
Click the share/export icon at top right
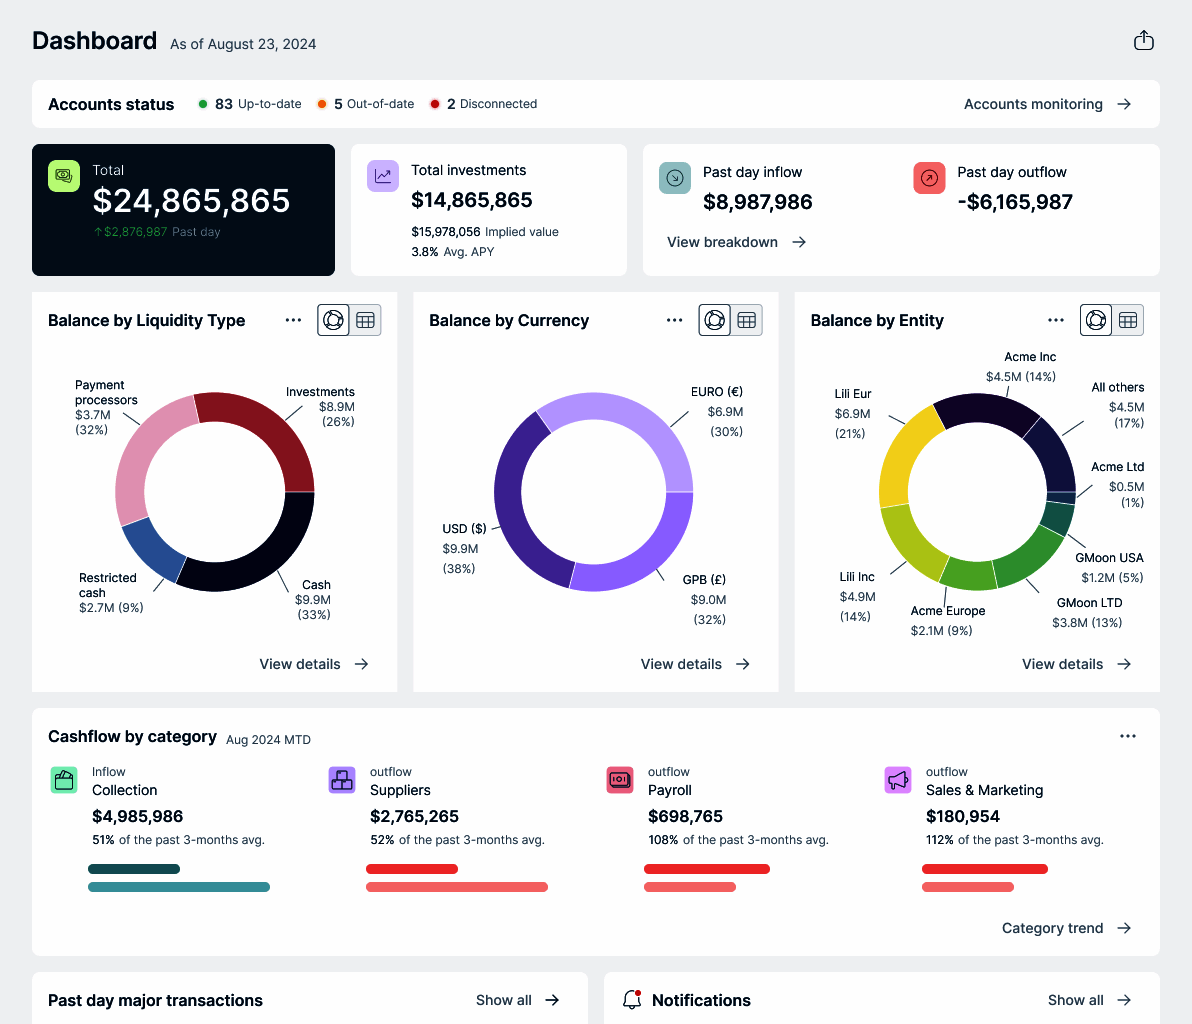(1143, 40)
